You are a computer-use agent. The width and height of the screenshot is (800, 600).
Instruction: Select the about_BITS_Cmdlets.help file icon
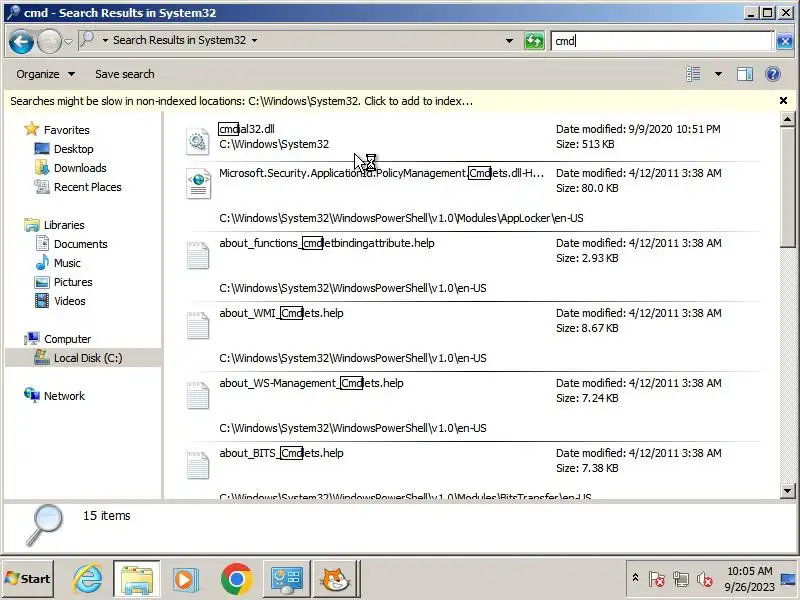198,465
